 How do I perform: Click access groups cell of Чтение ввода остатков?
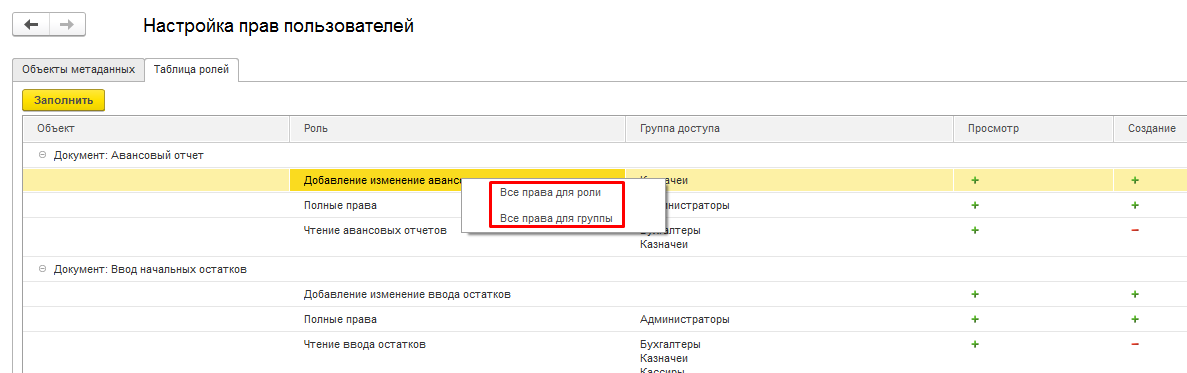point(789,353)
